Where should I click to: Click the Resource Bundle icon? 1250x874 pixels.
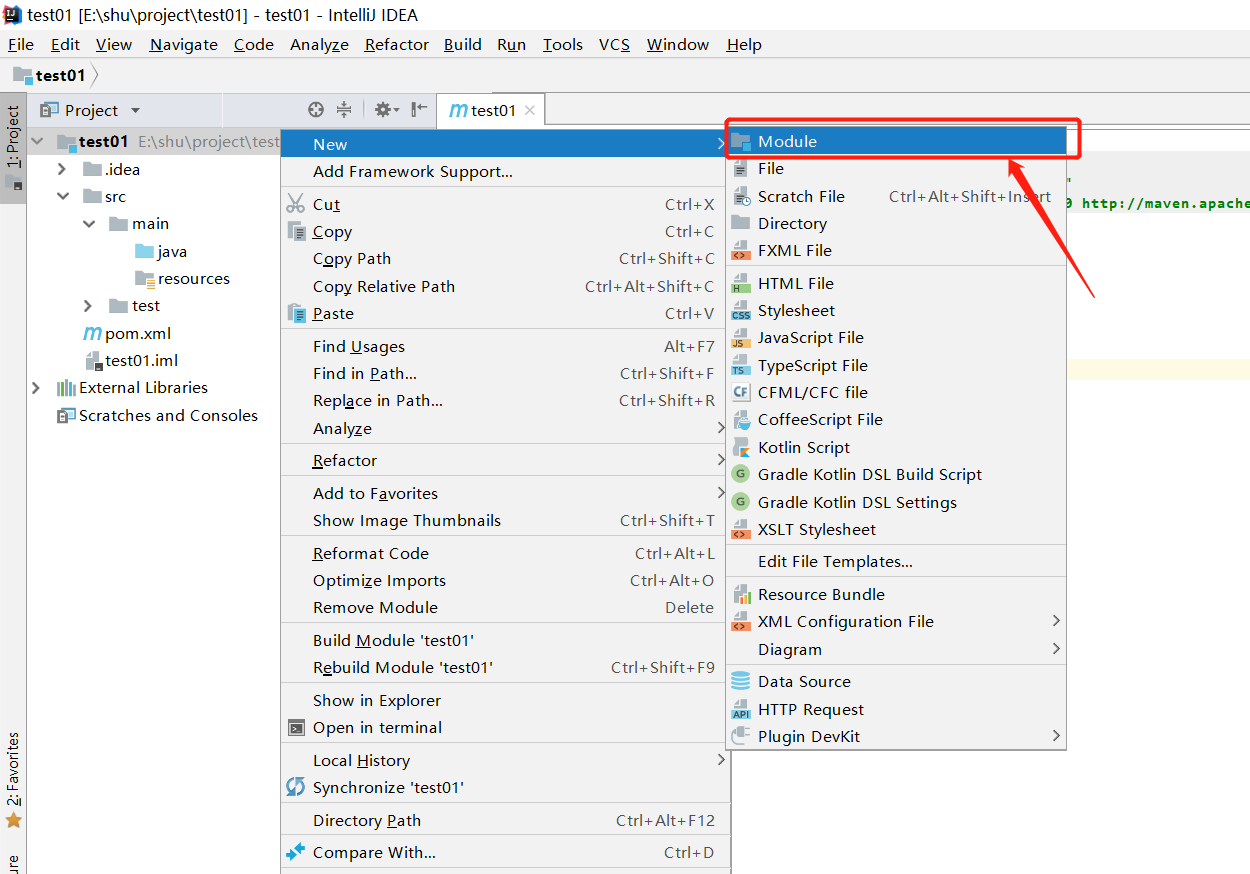coord(741,594)
